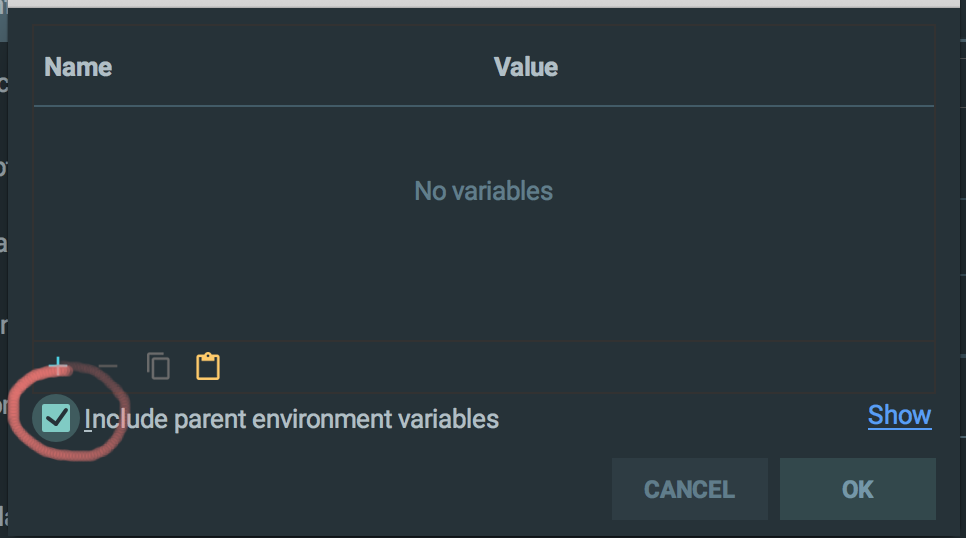Click the empty header space between Name and Value
The image size is (966, 538).
(x=300, y=67)
